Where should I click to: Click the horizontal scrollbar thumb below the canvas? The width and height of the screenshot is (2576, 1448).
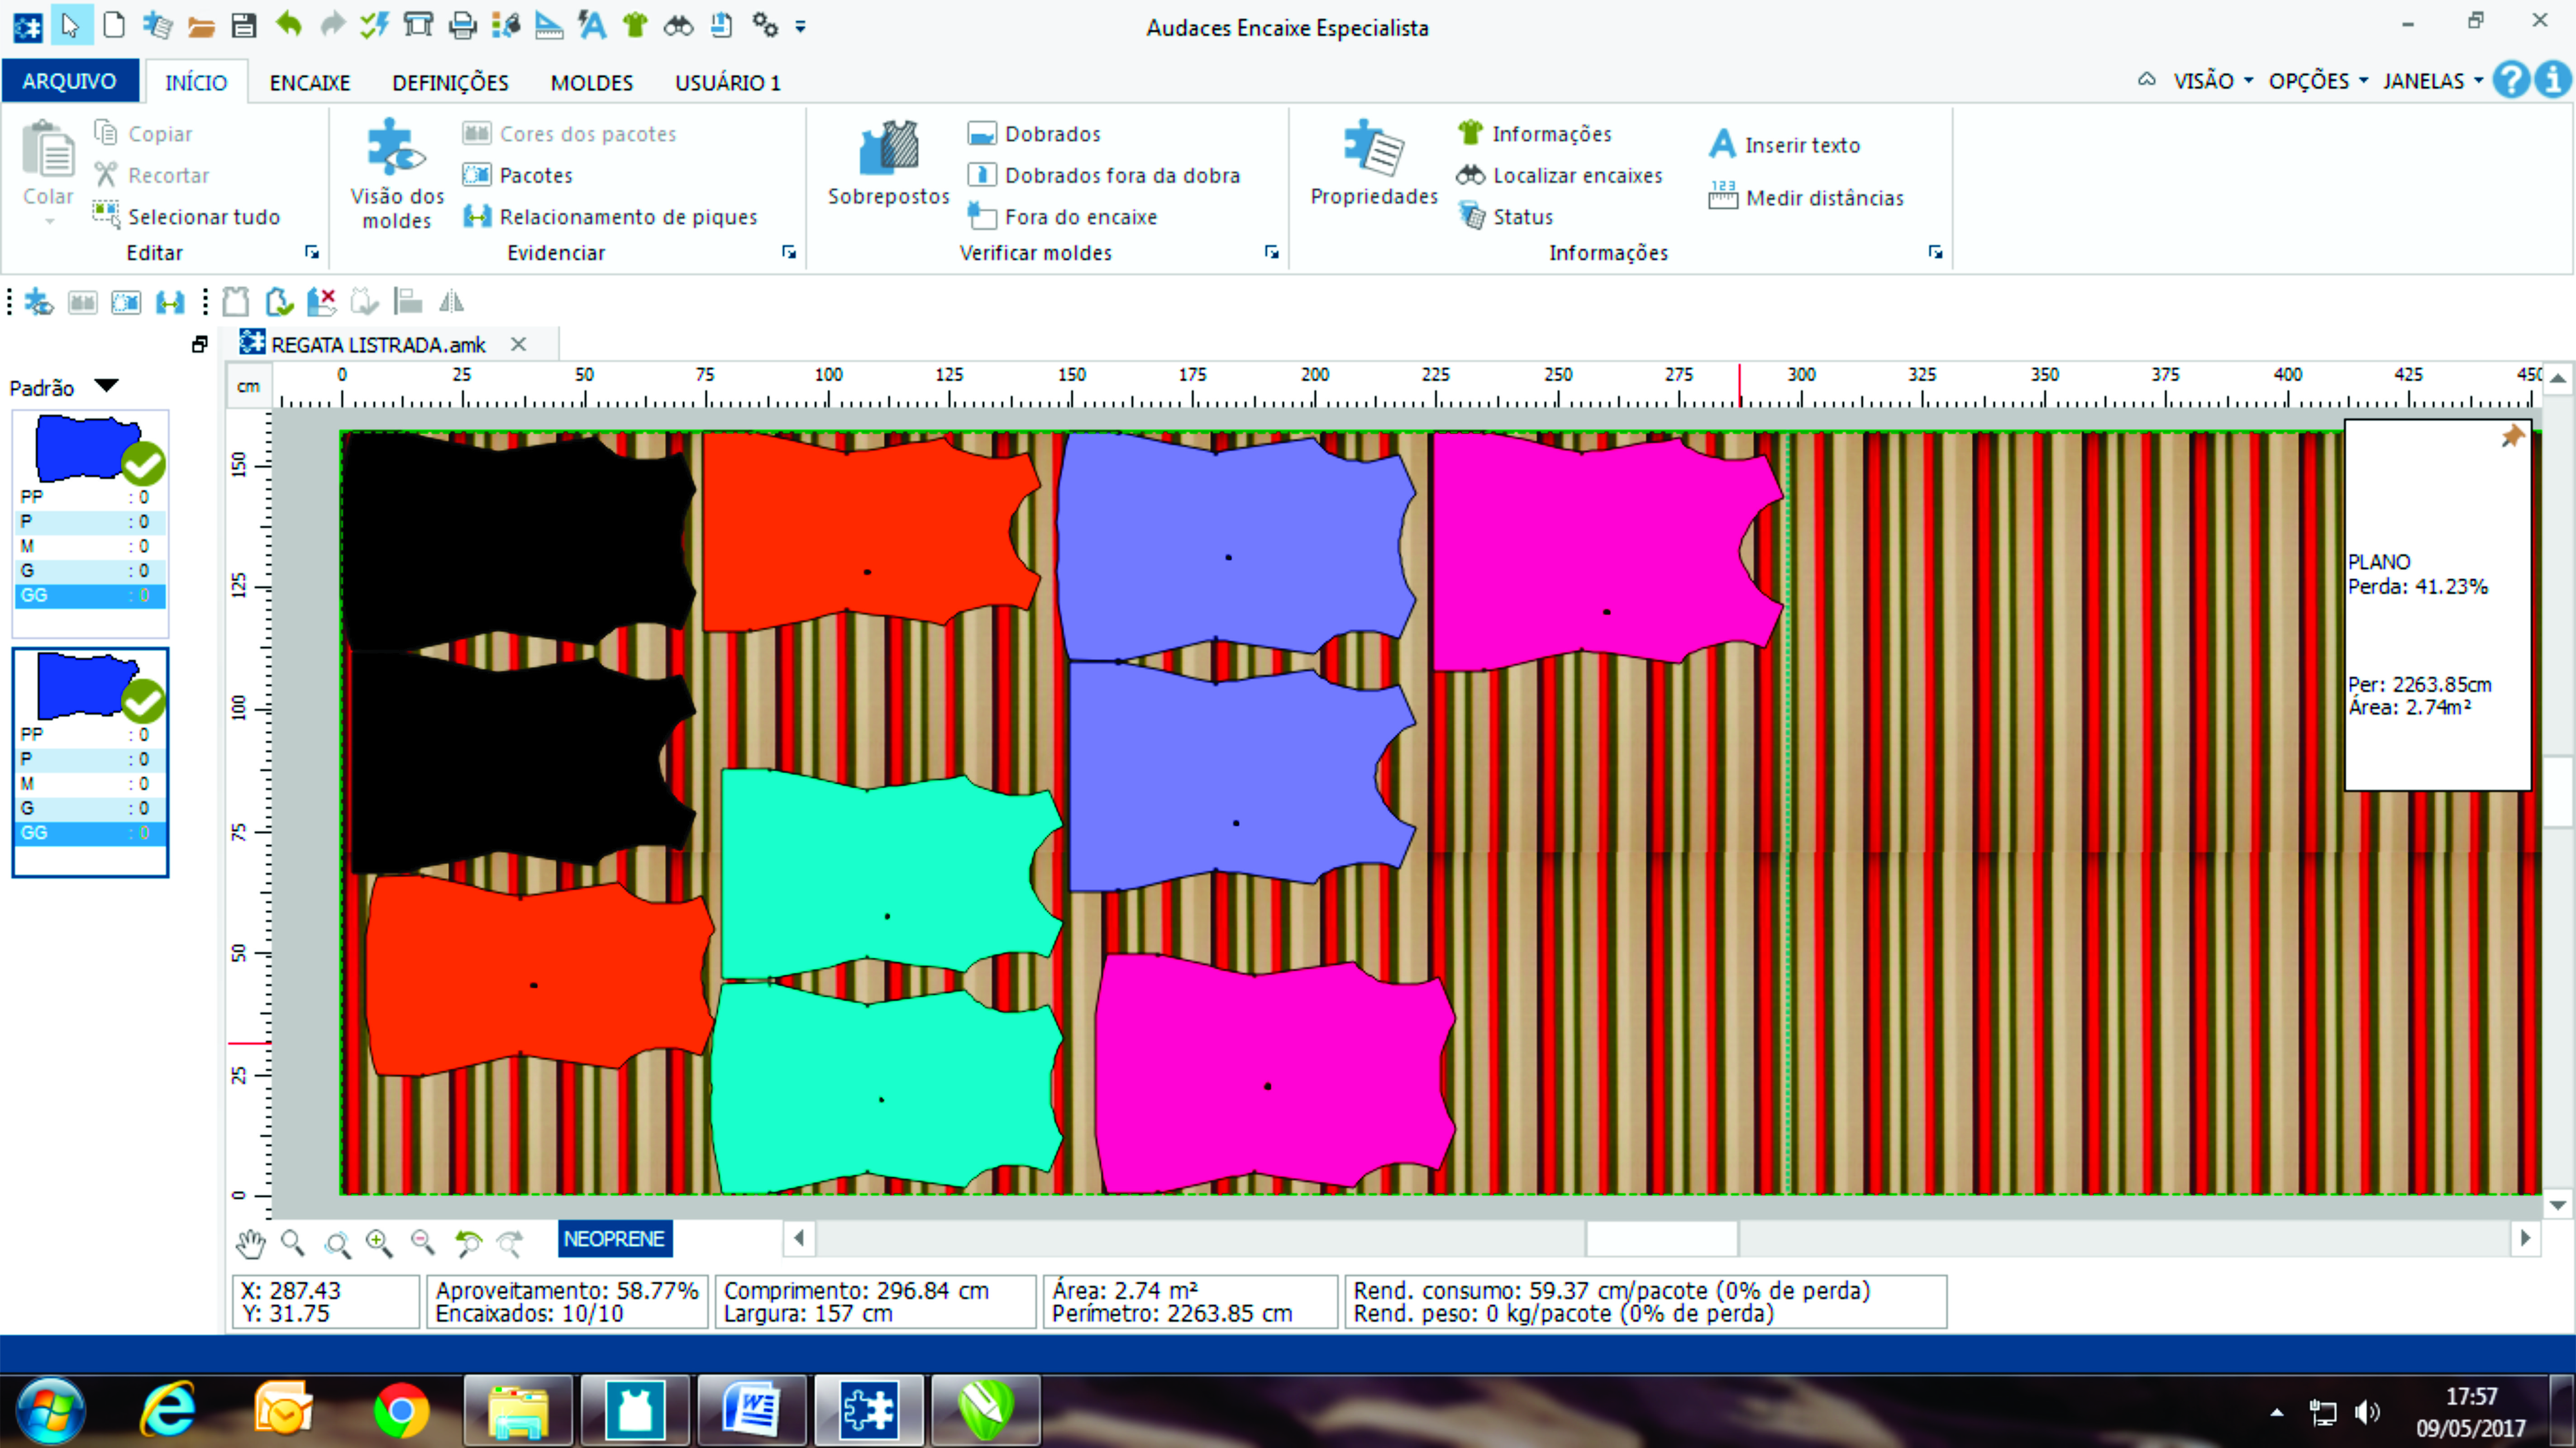(1662, 1238)
